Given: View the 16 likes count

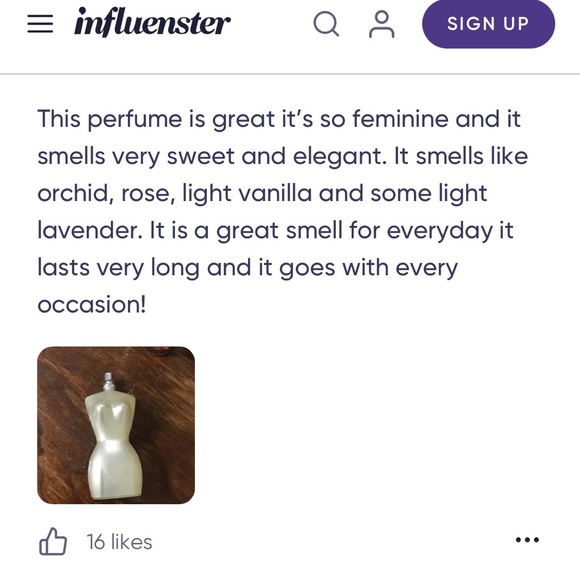Looking at the screenshot, I should click(119, 542).
